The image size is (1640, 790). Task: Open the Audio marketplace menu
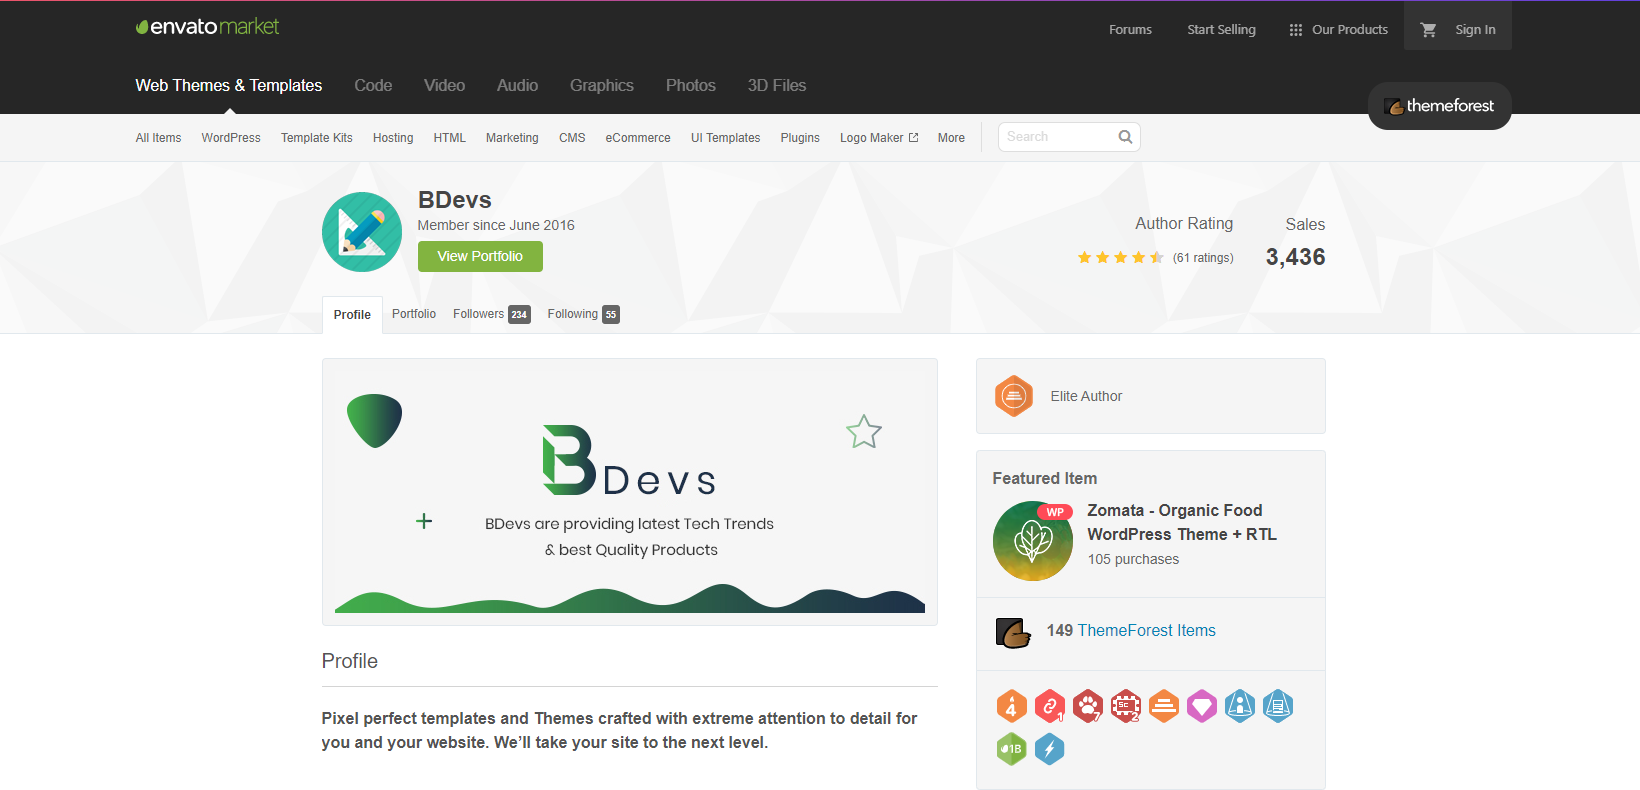click(517, 86)
